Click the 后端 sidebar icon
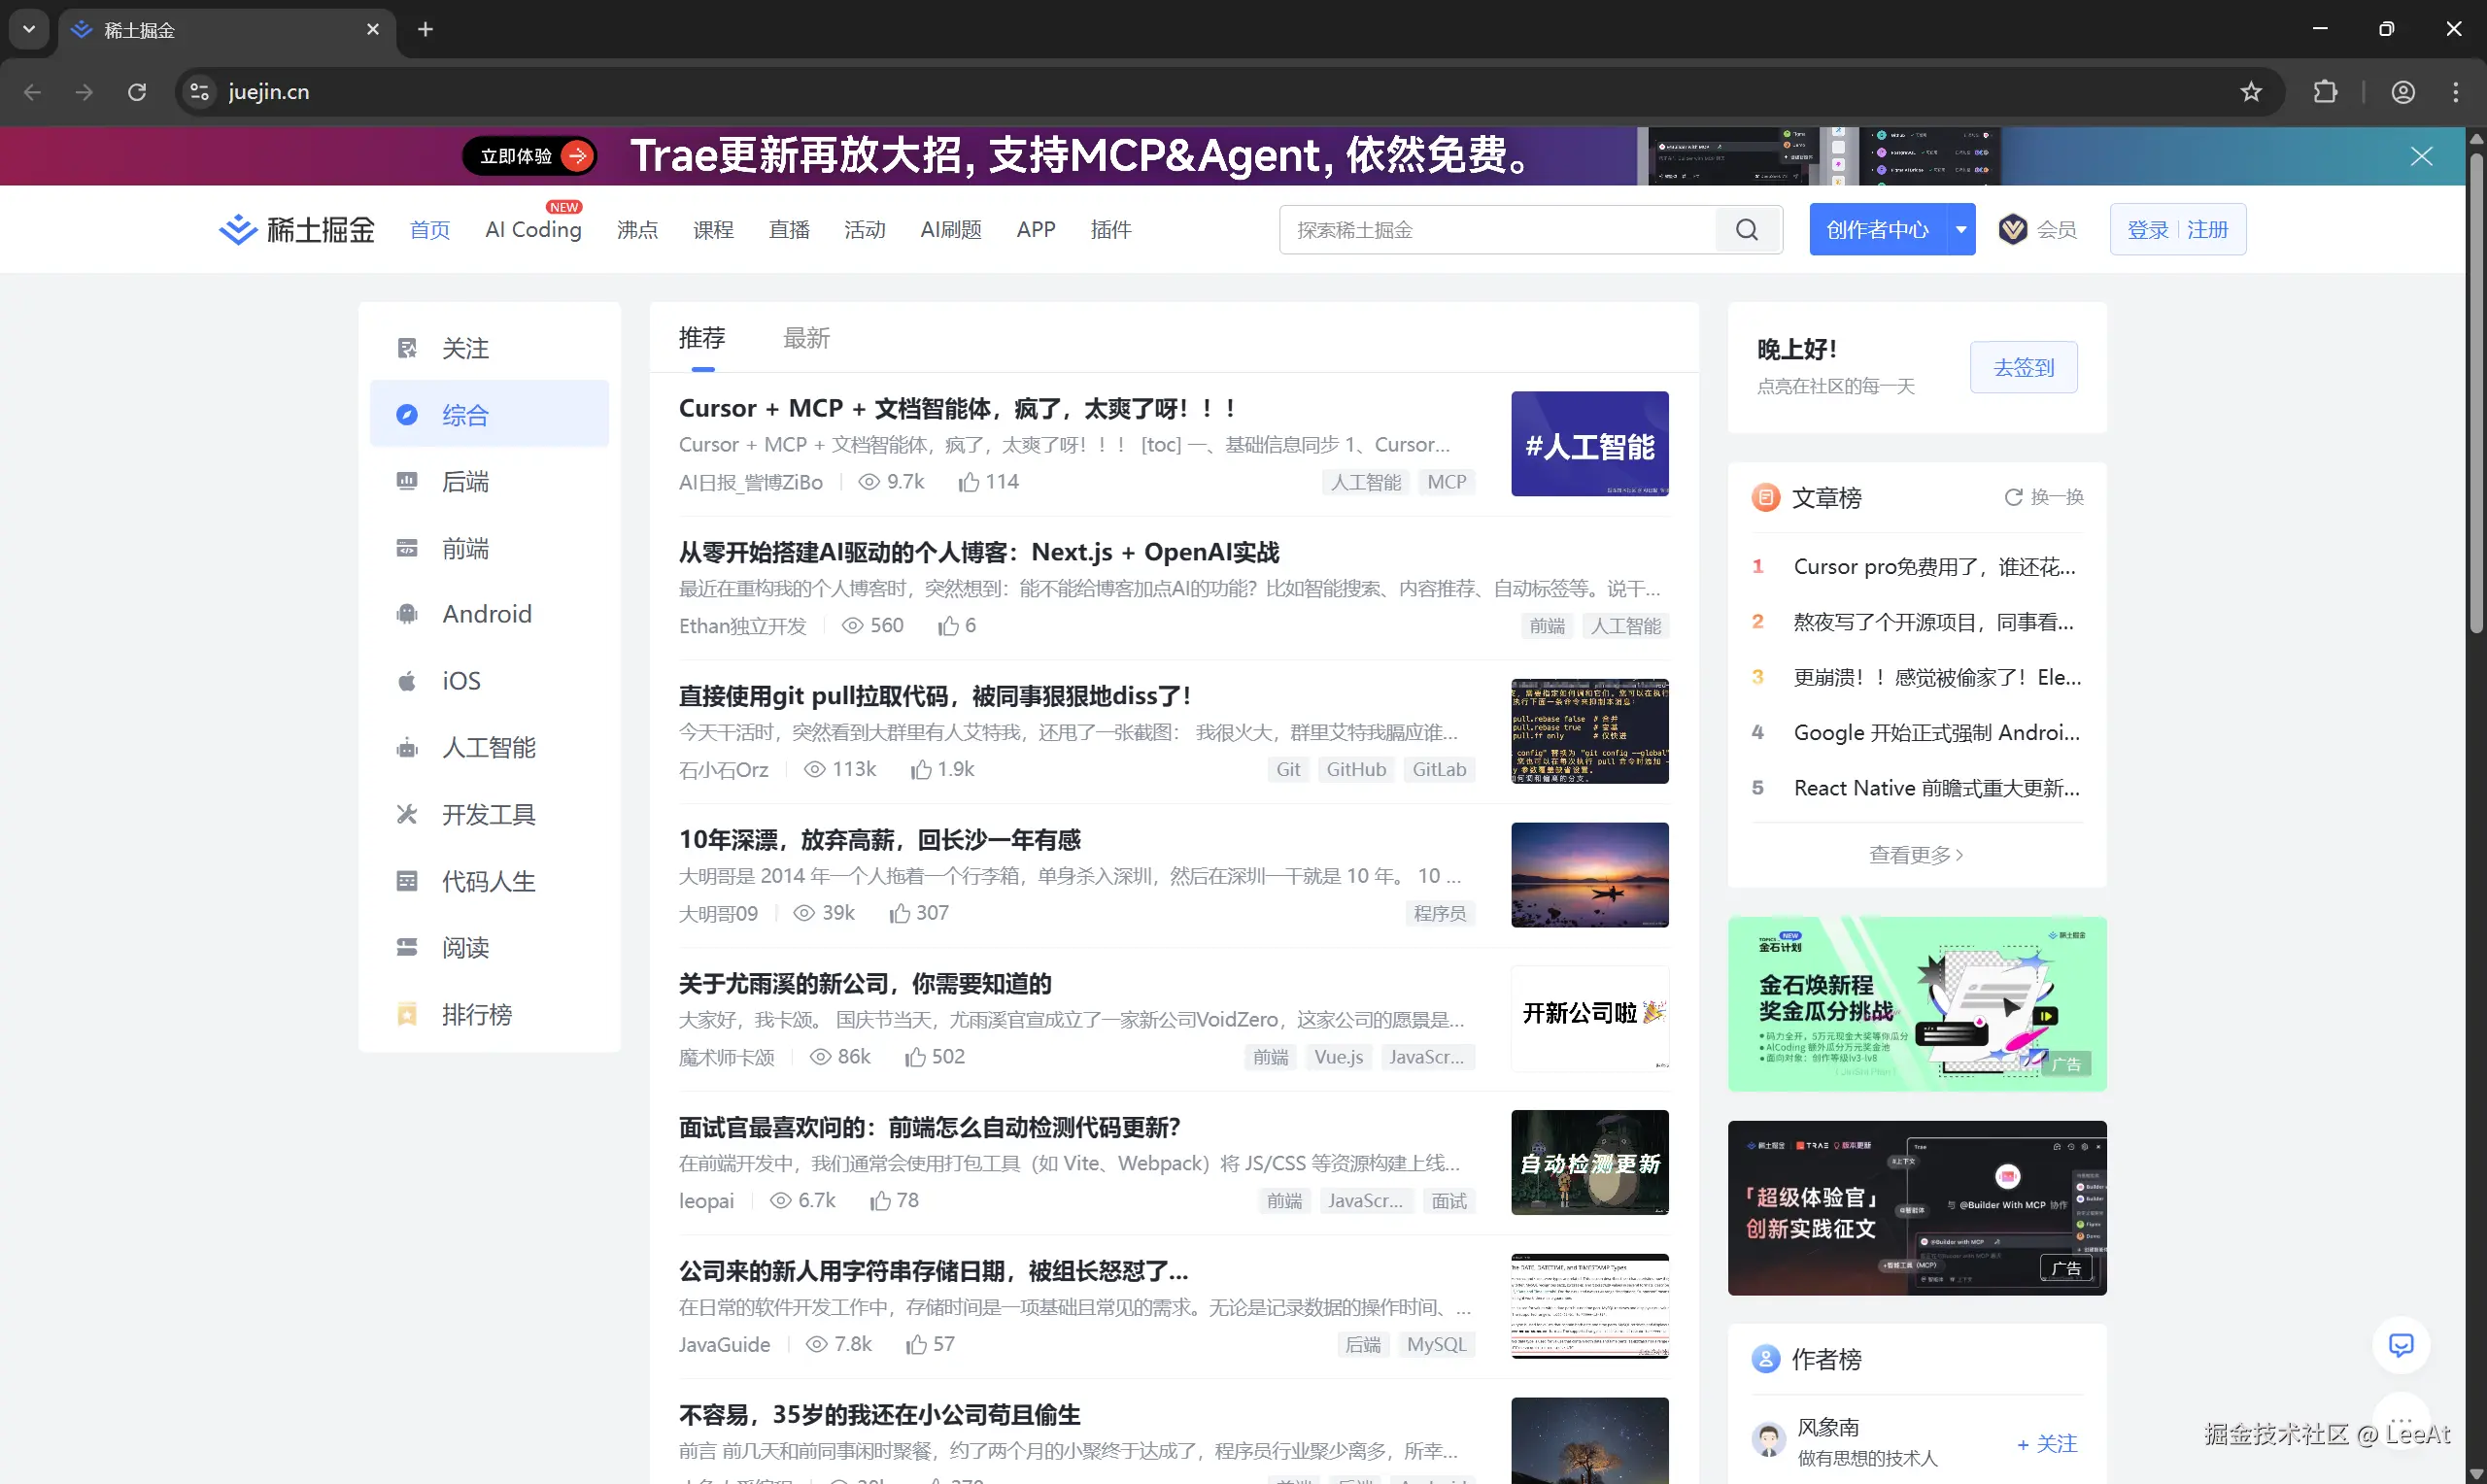 407,481
